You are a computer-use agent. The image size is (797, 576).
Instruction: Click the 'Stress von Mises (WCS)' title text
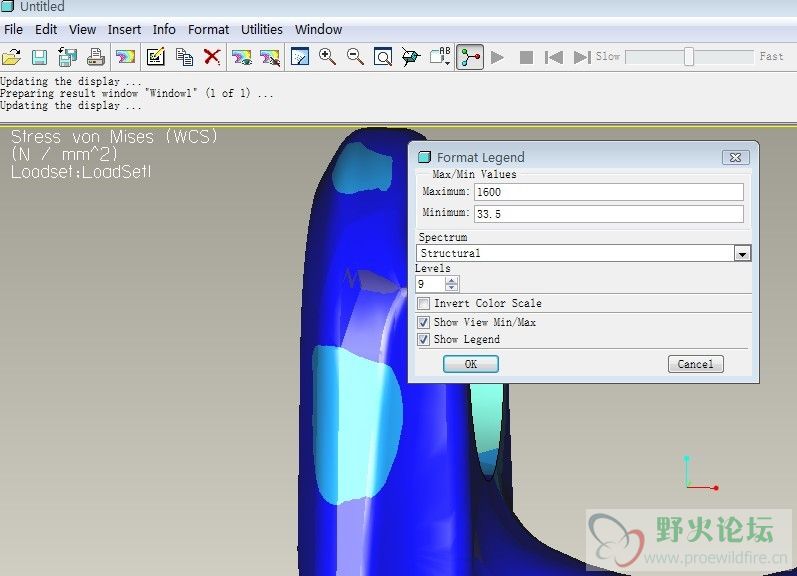coord(114,137)
